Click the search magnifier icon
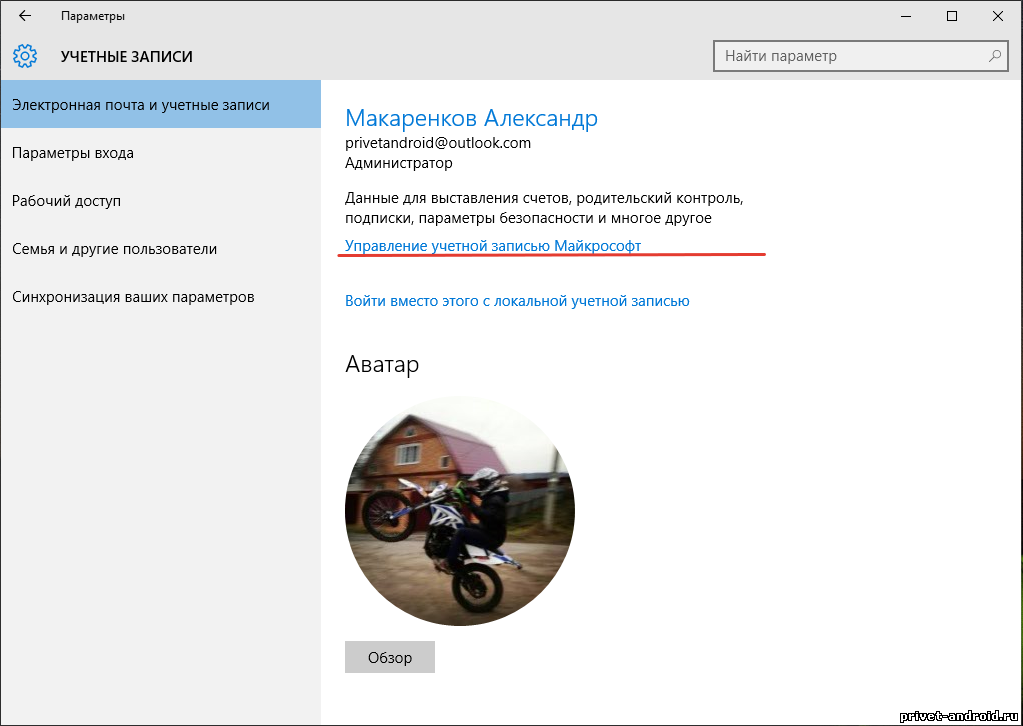The width and height of the screenshot is (1023, 726). pyautogui.click(x=995, y=56)
